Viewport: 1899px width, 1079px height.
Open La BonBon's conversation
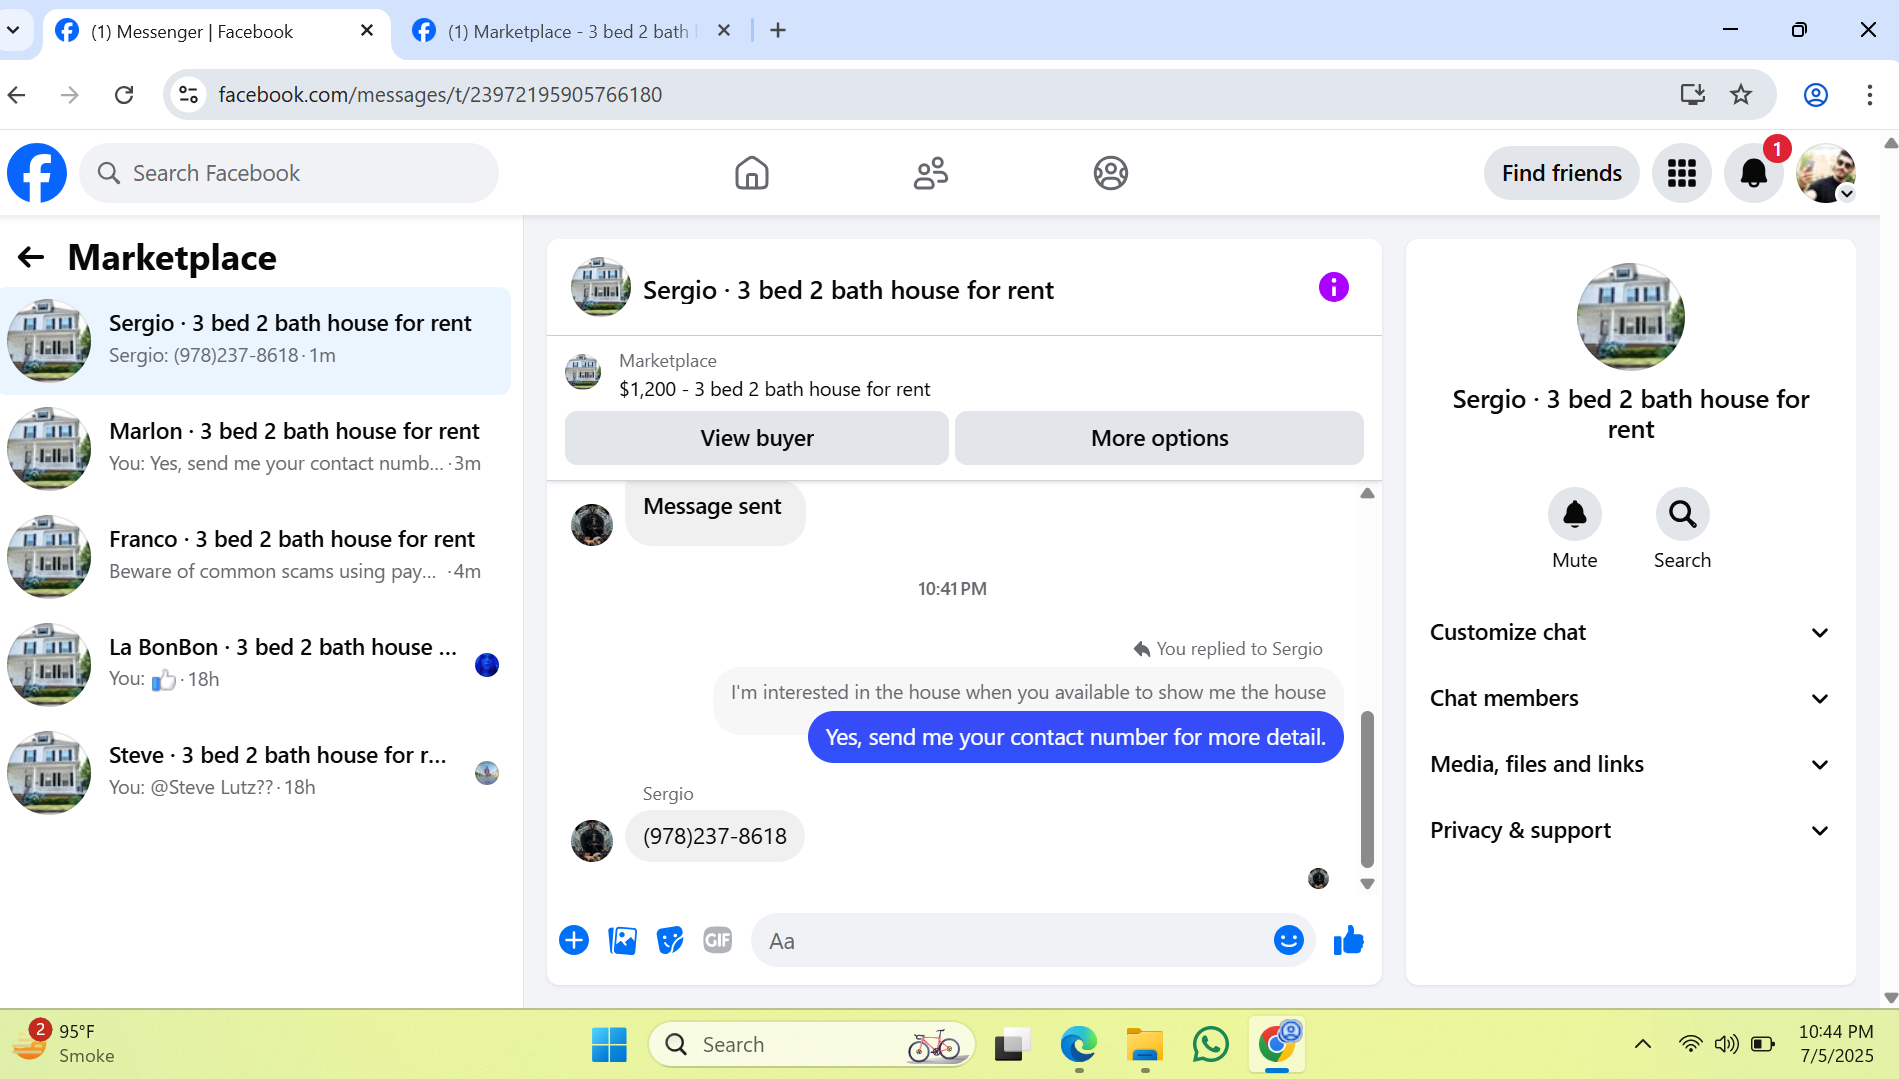(x=256, y=663)
